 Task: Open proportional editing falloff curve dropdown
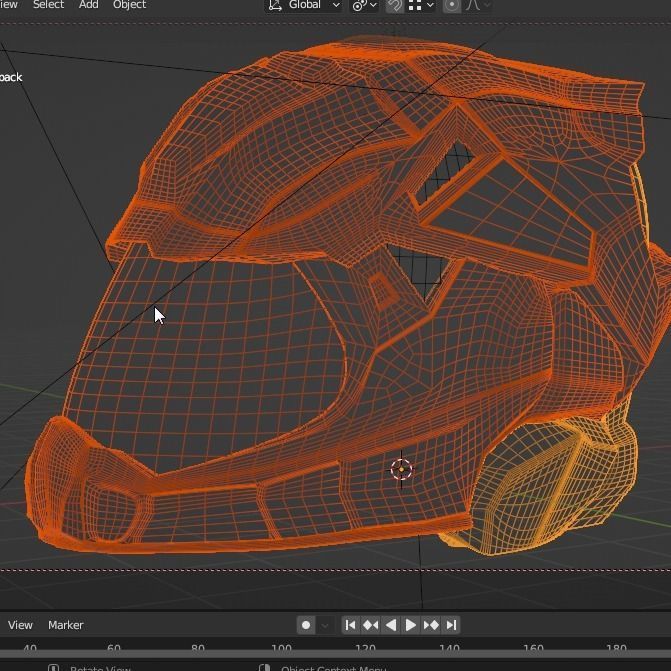(478, 5)
